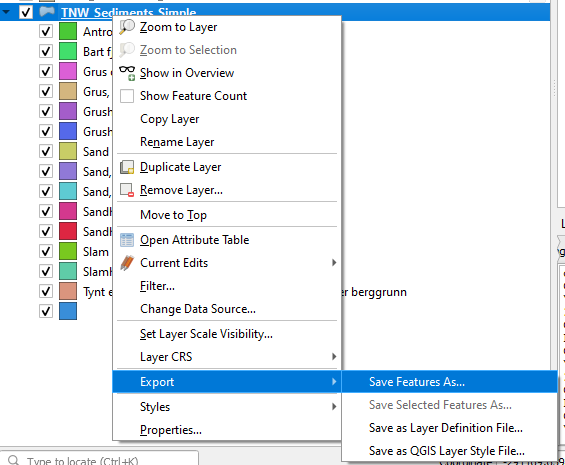The height and width of the screenshot is (465, 565).
Task: Click the locator bar search magnifier icon
Action: tap(14, 460)
